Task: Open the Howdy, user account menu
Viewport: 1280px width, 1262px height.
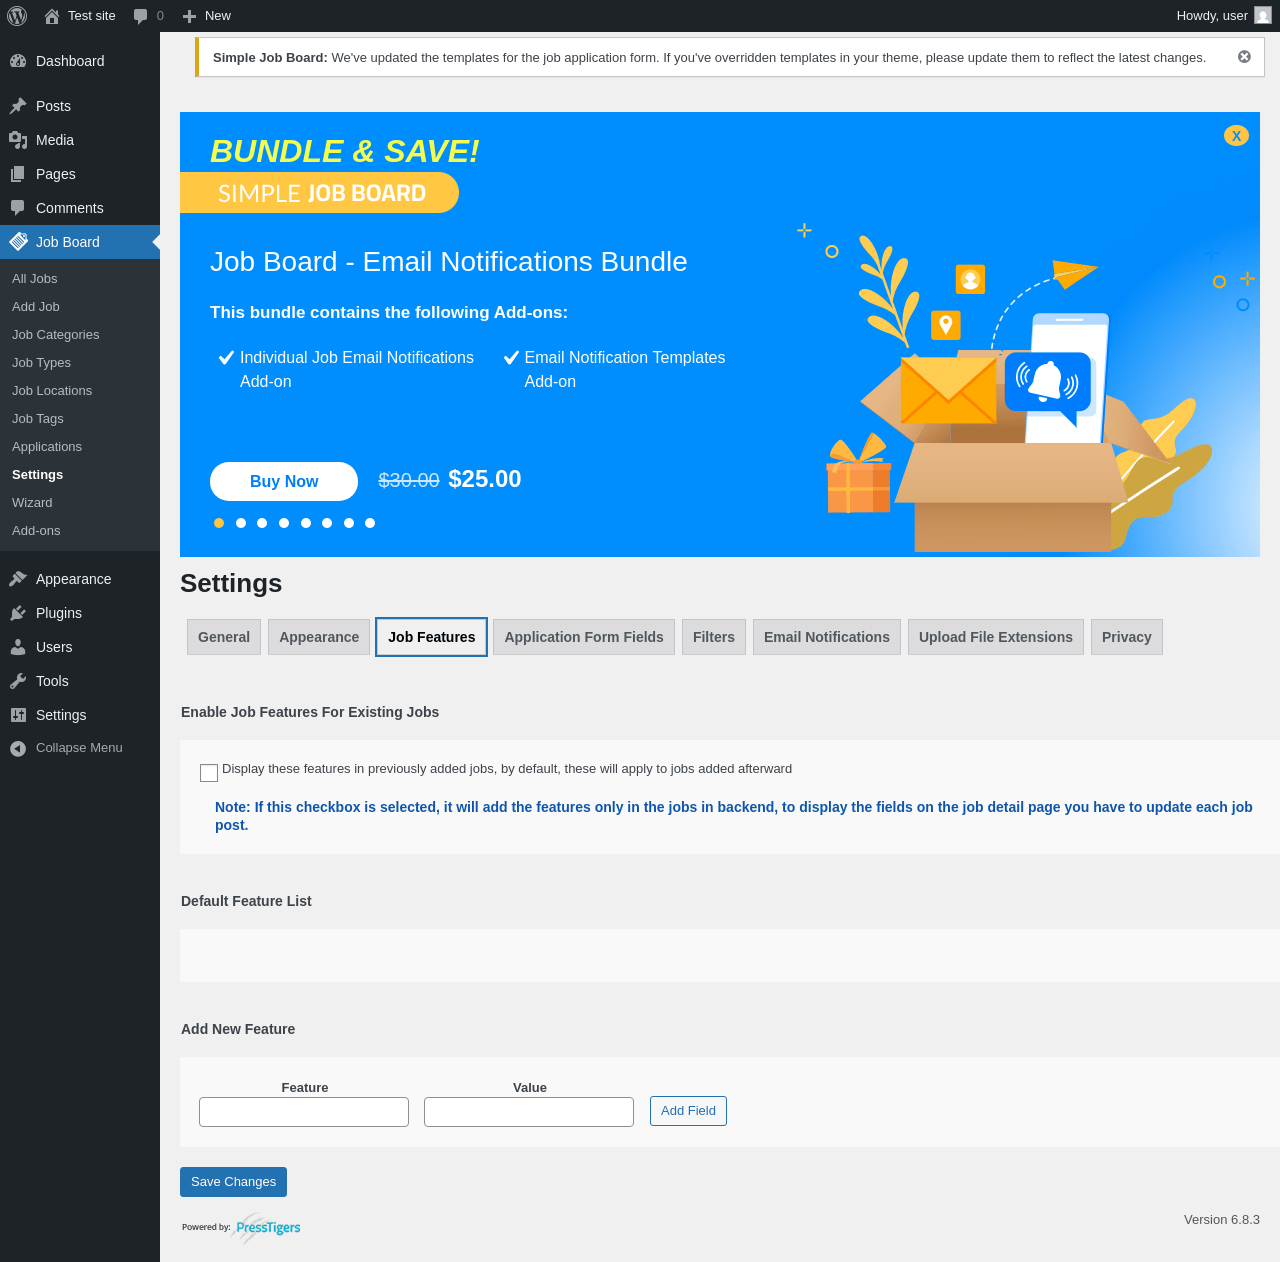Action: click(1223, 16)
